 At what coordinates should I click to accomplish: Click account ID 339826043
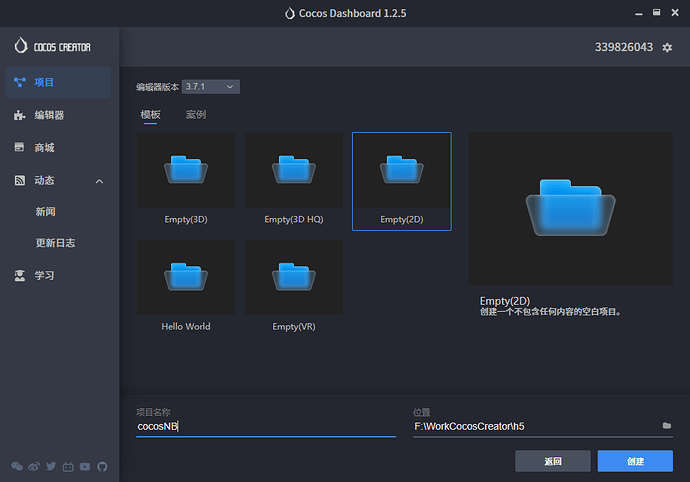(x=624, y=47)
